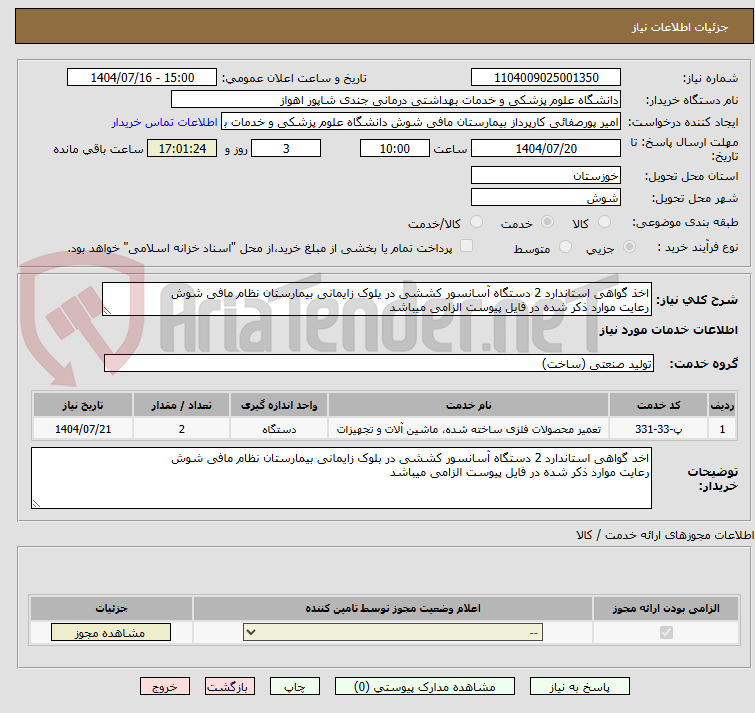
Task: Click the توضیحات خریدار text area
Action: point(341,478)
